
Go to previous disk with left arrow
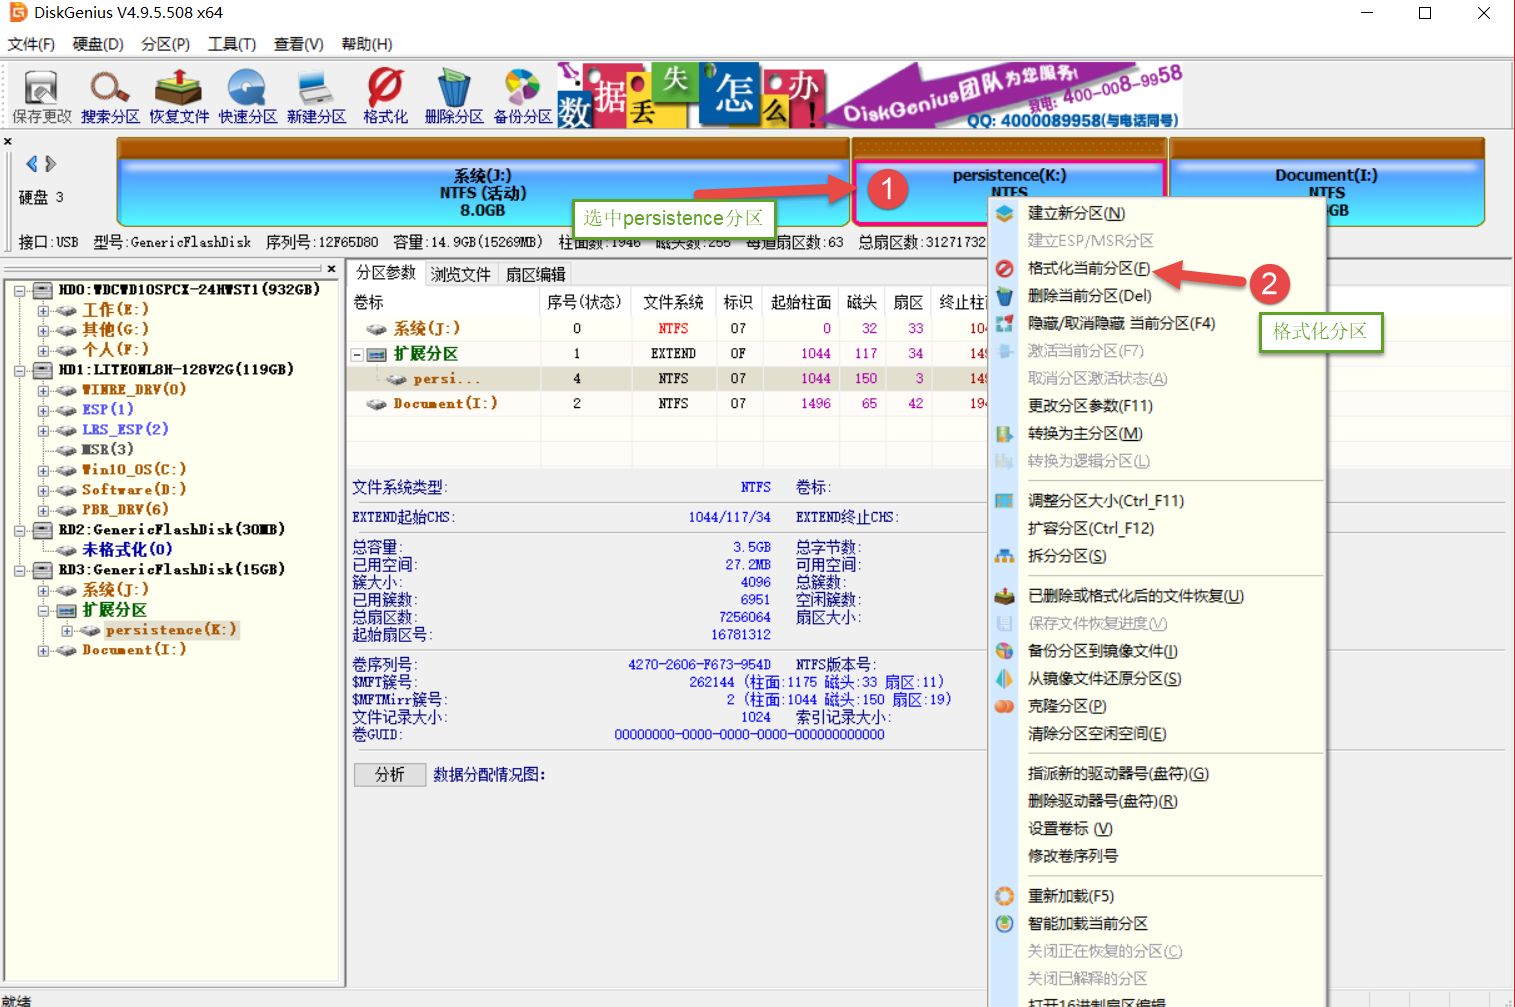tap(32, 163)
